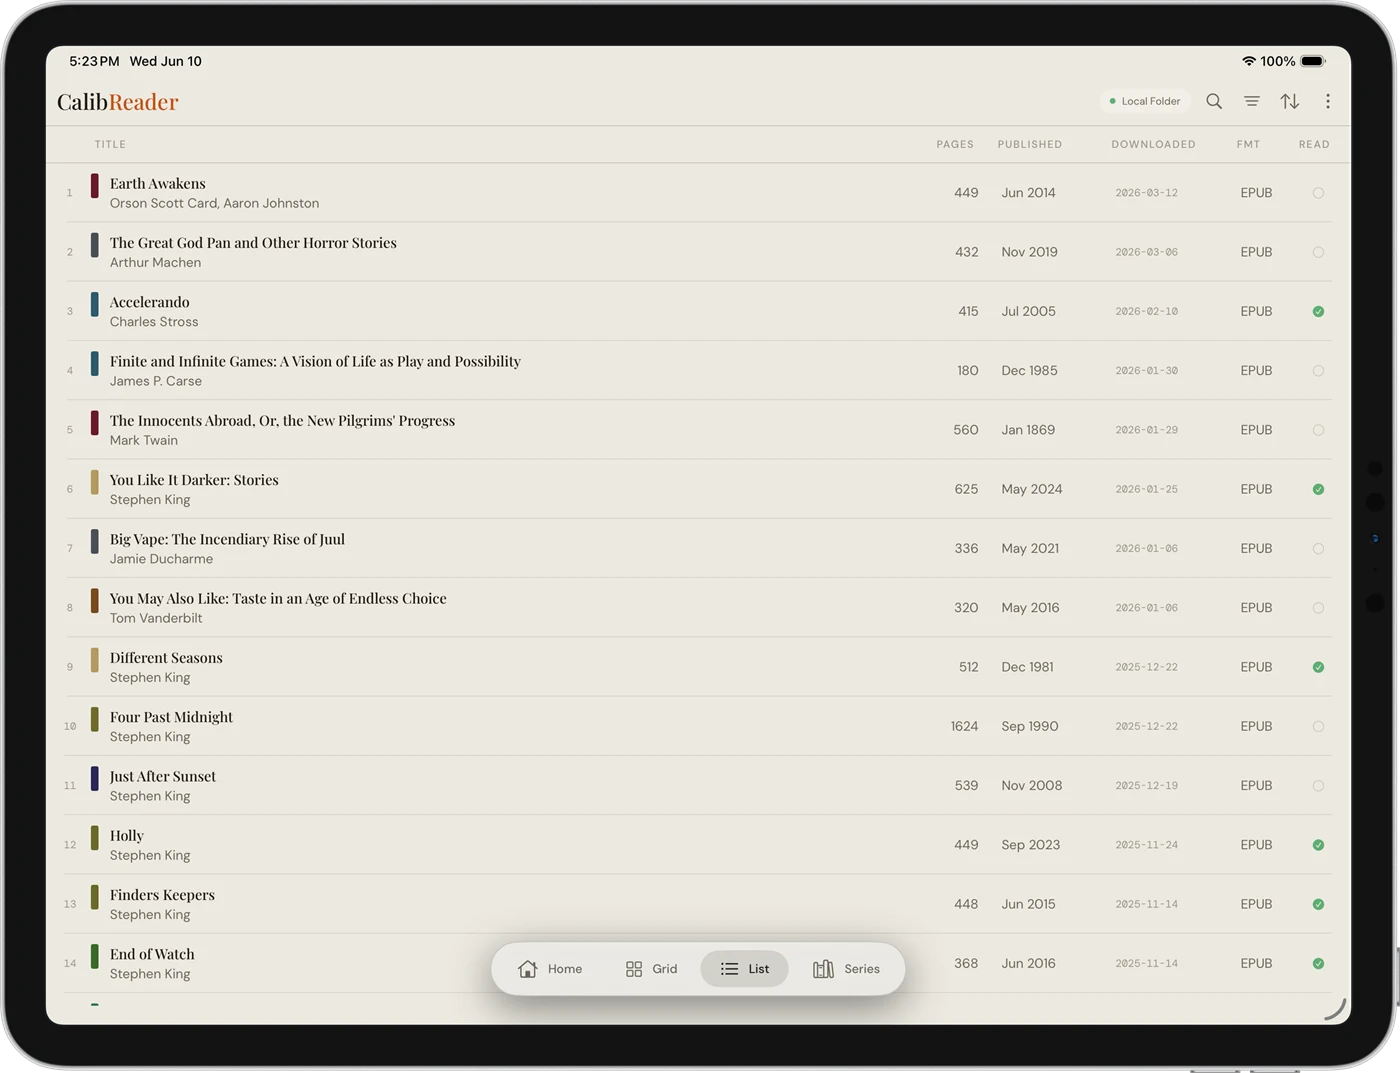The image size is (1400, 1073).
Task: Open You May Also Like title
Action: pyautogui.click(x=278, y=599)
